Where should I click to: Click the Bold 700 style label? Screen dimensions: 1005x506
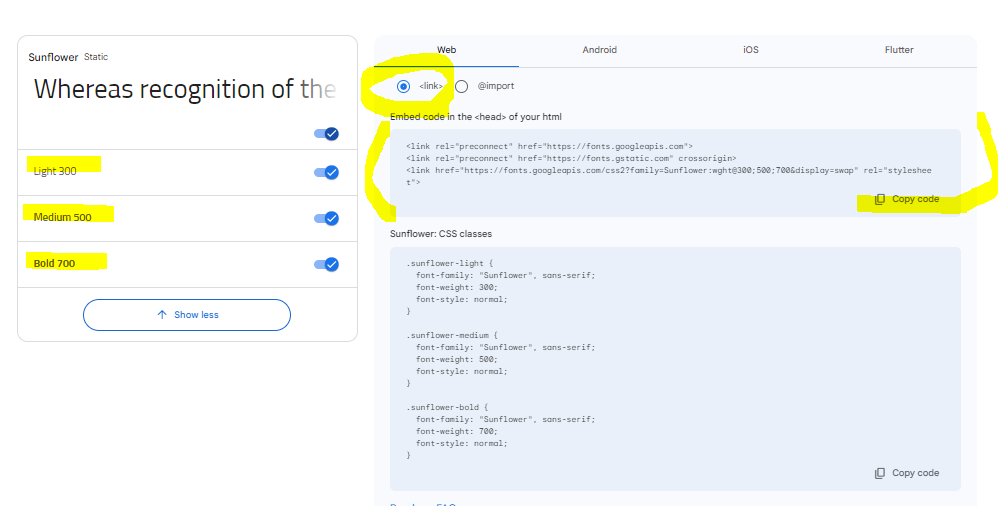point(54,264)
